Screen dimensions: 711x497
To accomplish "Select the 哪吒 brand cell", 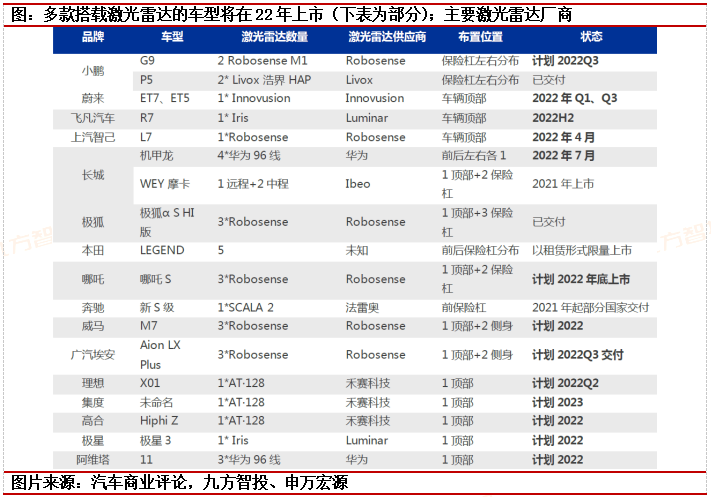I will 93,279.
